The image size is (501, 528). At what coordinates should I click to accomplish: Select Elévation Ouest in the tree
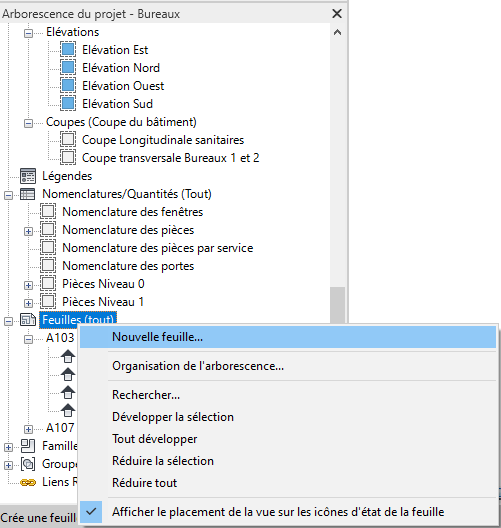click(x=123, y=86)
